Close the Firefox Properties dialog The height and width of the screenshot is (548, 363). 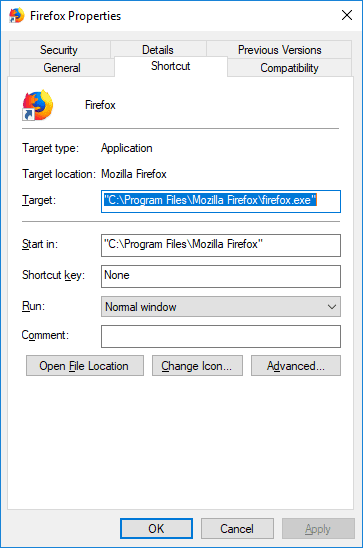tap(347, 15)
